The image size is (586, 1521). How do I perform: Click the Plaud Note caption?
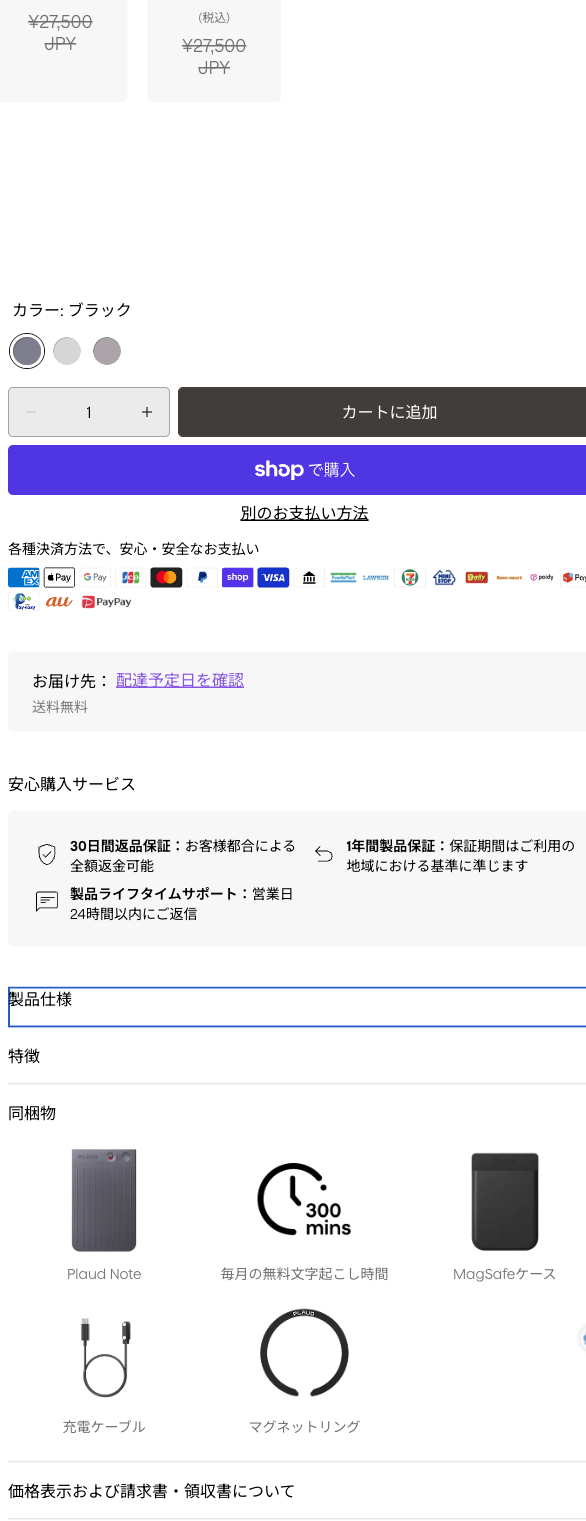click(104, 1274)
